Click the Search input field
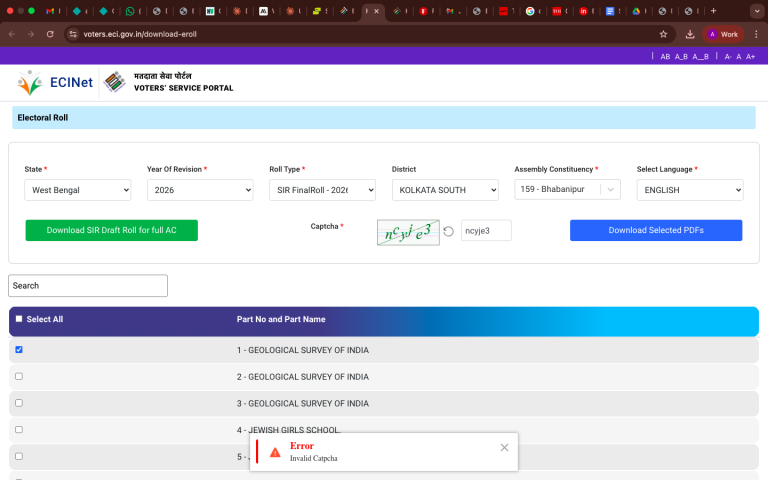This screenshot has height=480, width=768. tap(88, 286)
